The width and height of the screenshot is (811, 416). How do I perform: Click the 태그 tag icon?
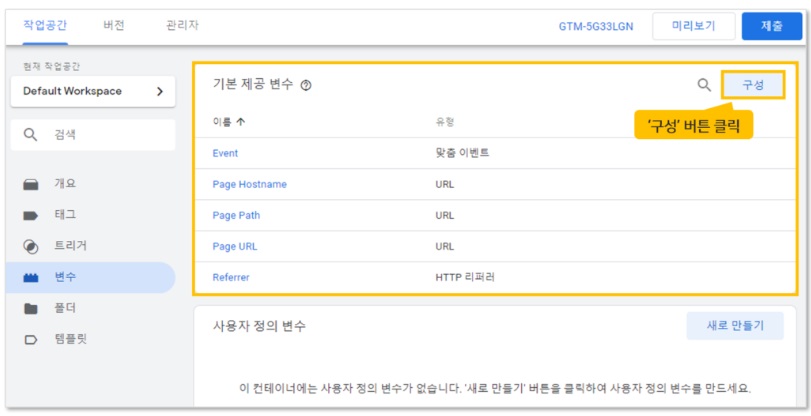(31, 216)
